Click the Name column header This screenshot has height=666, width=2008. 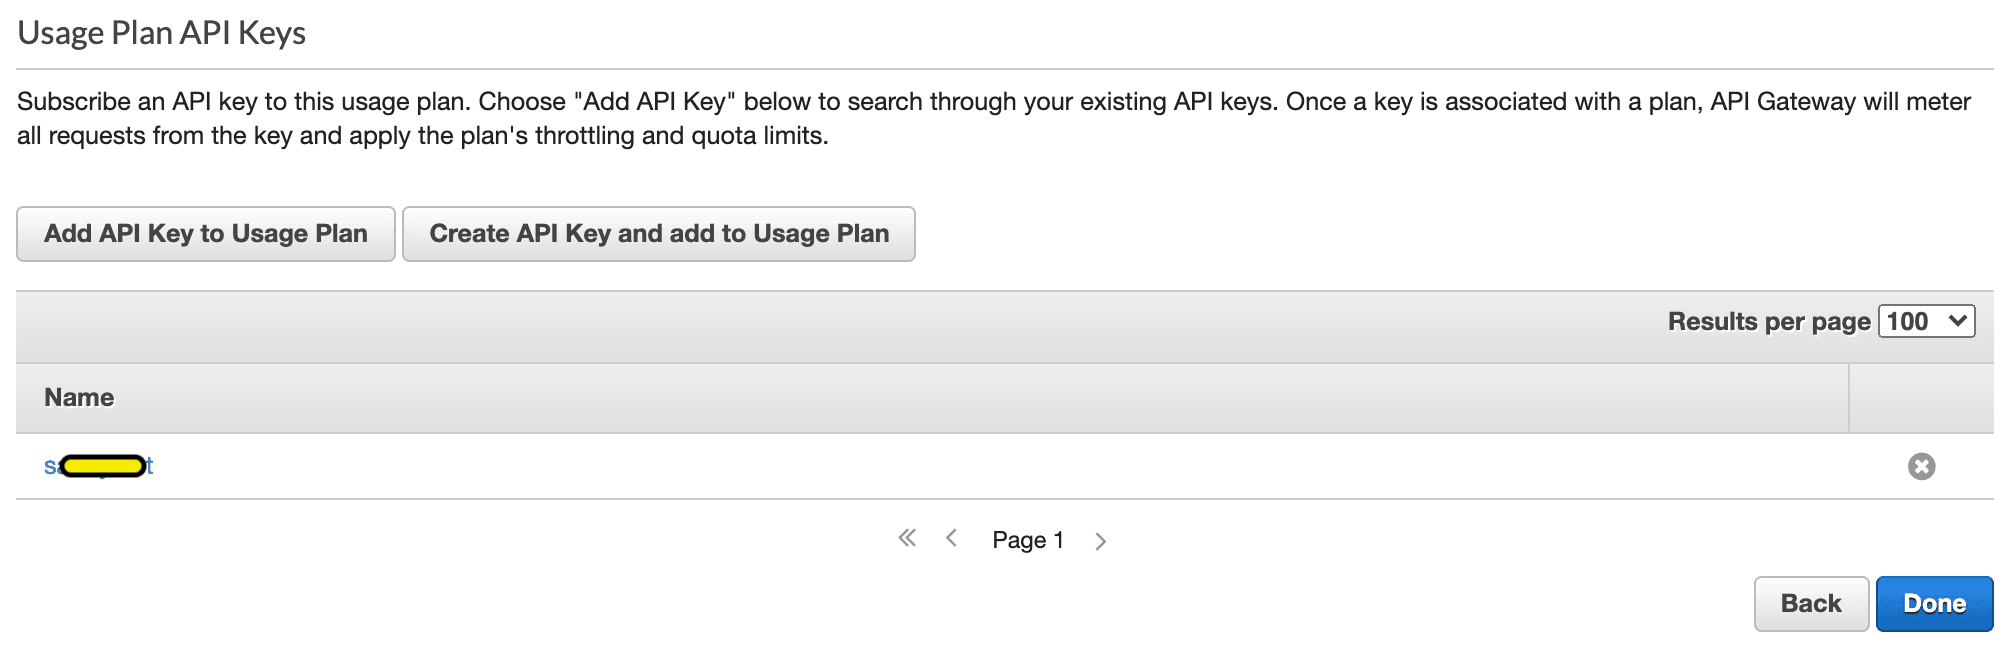(79, 398)
